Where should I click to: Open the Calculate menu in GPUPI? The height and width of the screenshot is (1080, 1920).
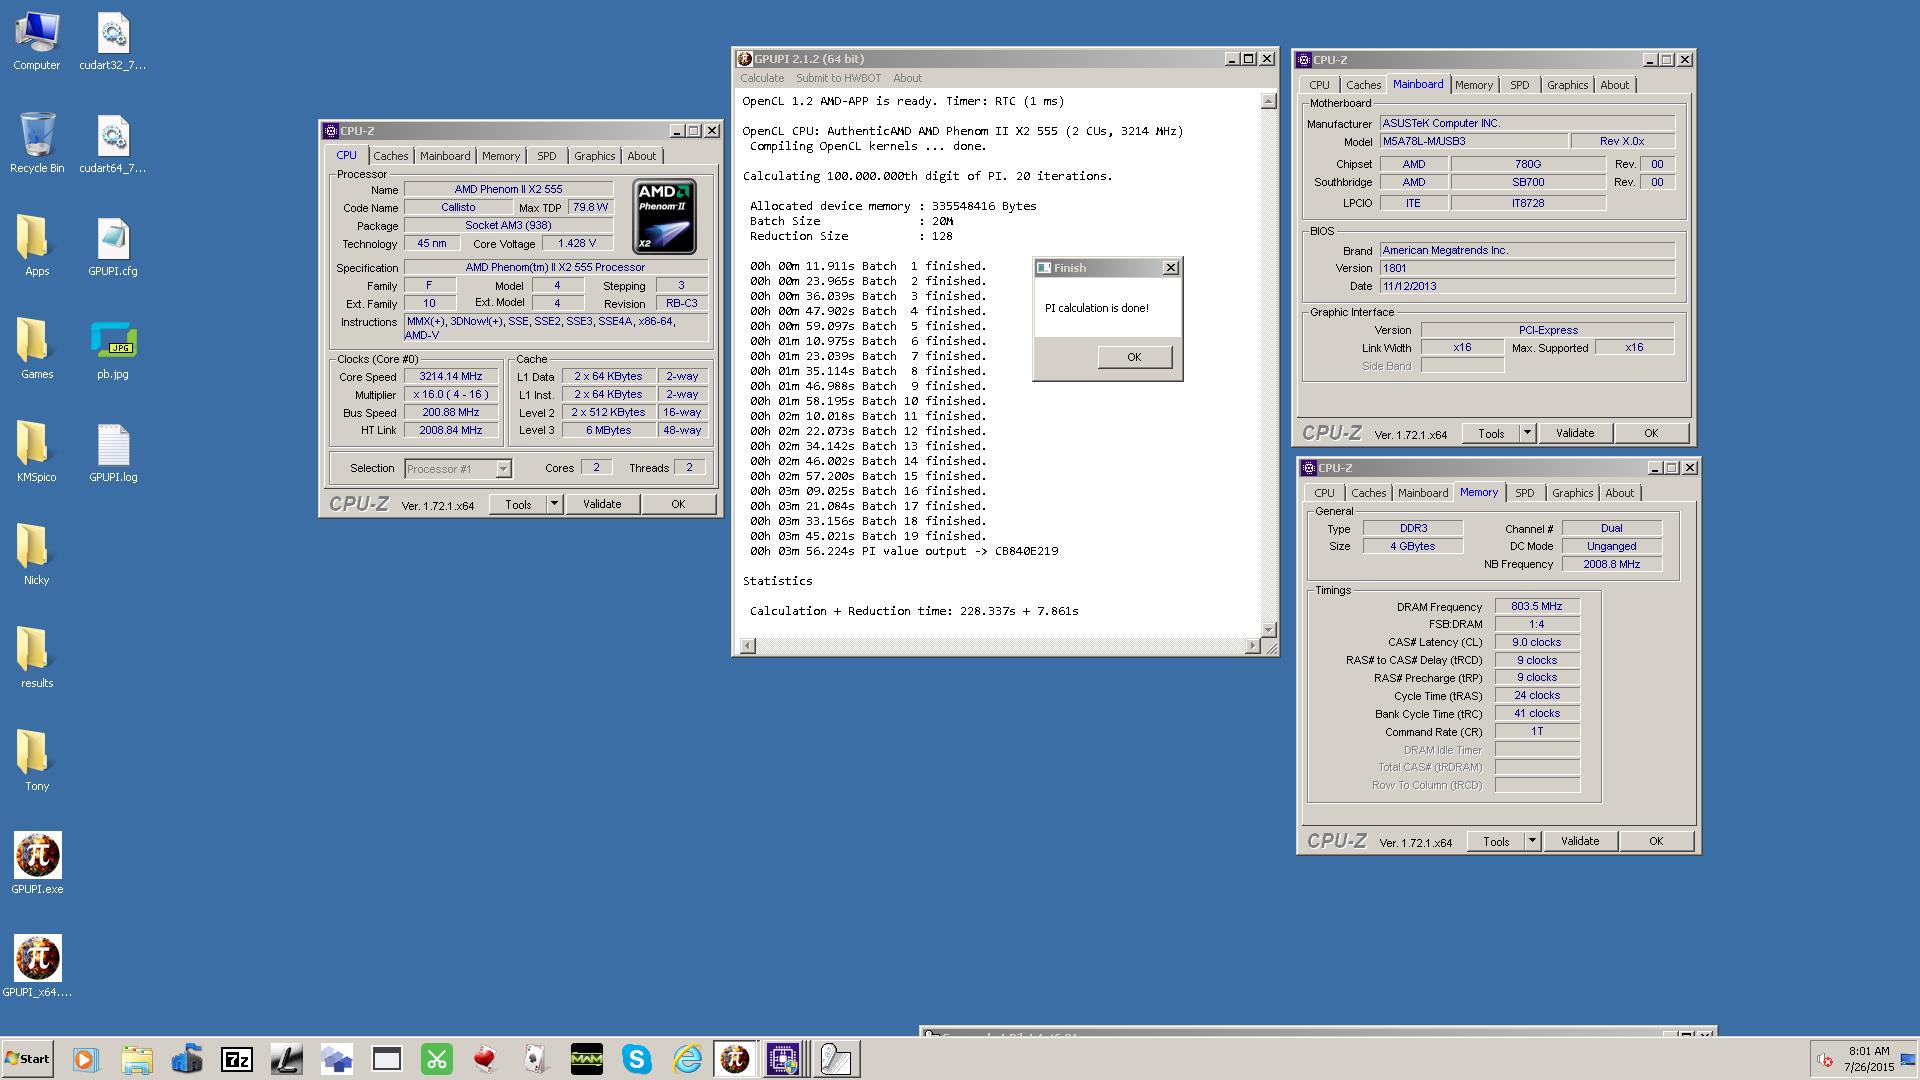point(762,78)
